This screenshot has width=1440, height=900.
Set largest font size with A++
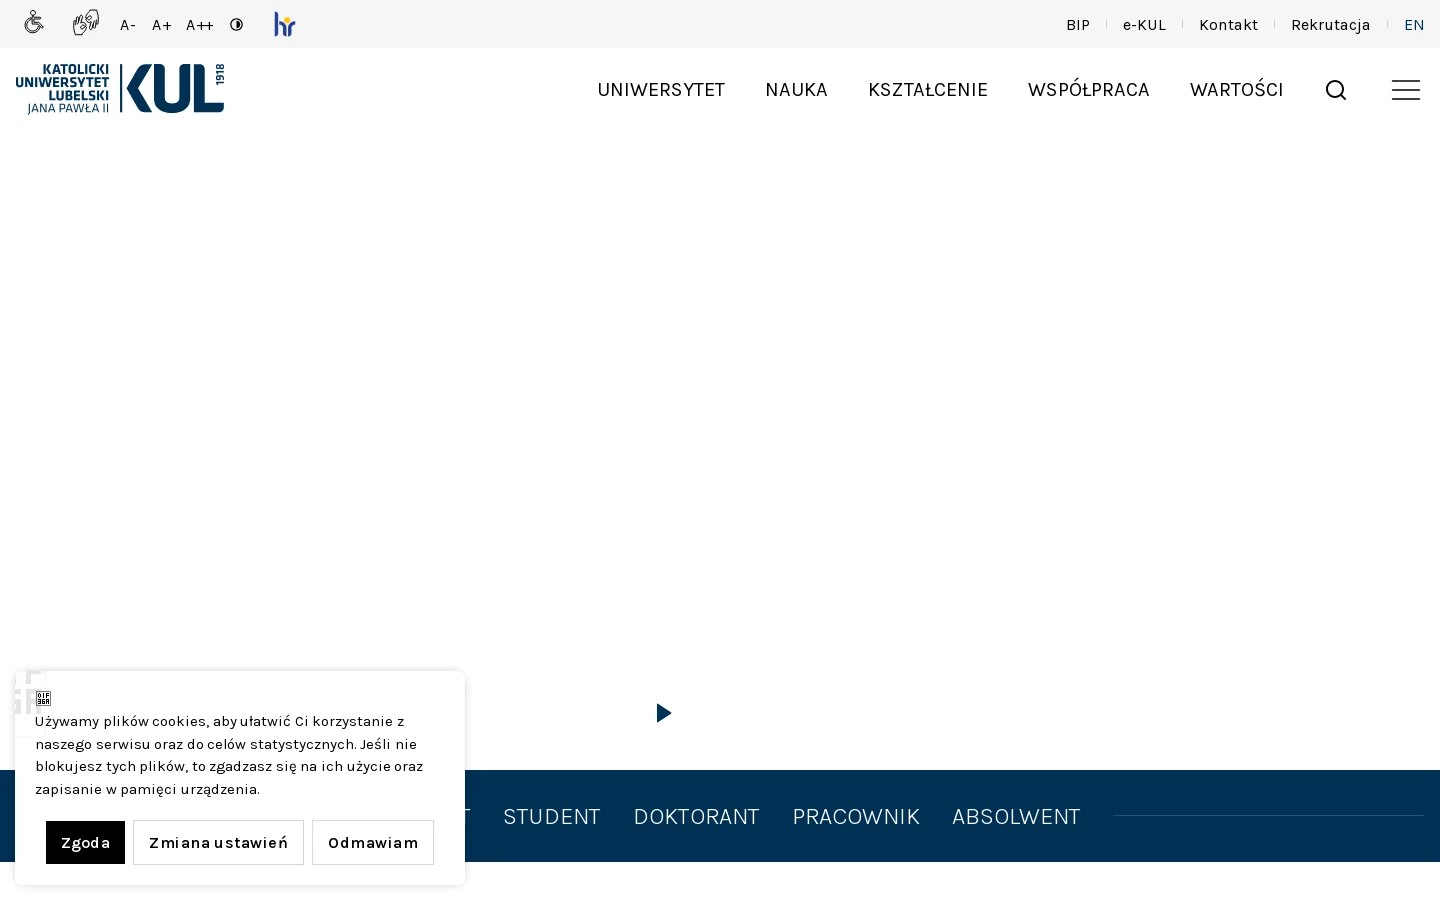click(x=200, y=25)
